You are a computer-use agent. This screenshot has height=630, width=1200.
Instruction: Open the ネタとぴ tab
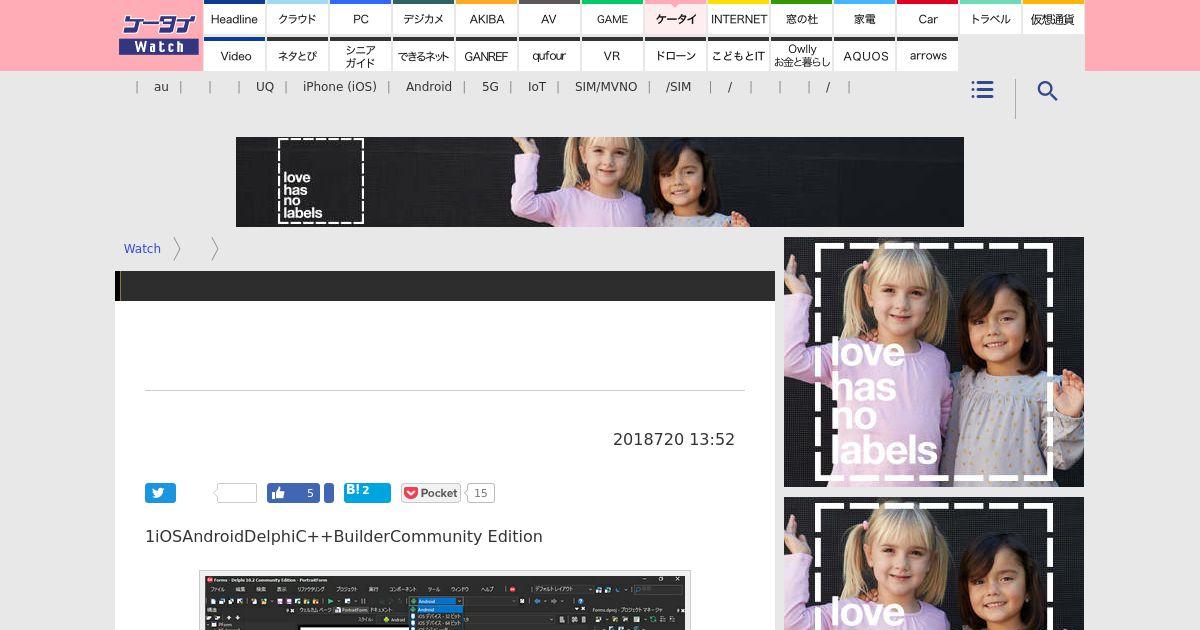tap(297, 55)
